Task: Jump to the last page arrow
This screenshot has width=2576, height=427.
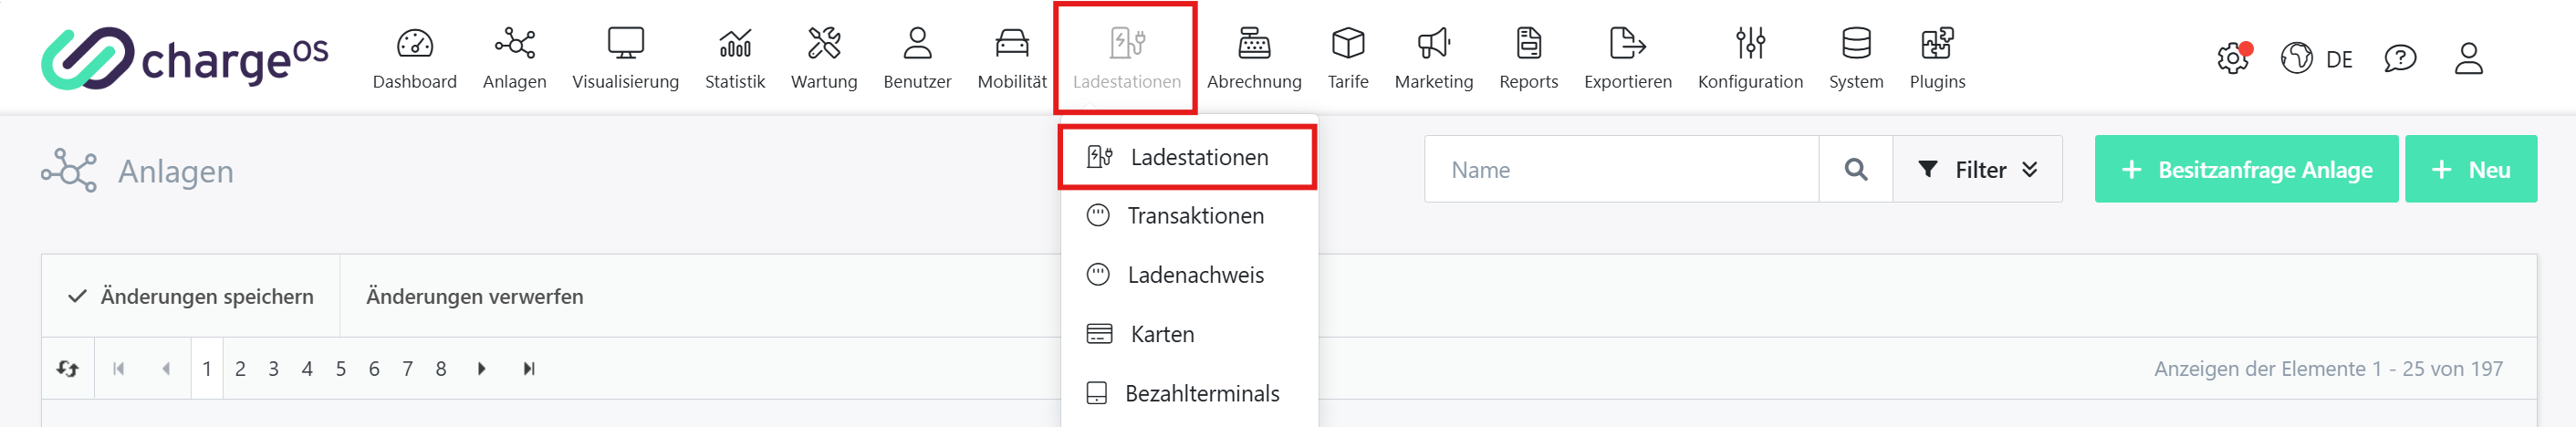Action: click(x=529, y=369)
